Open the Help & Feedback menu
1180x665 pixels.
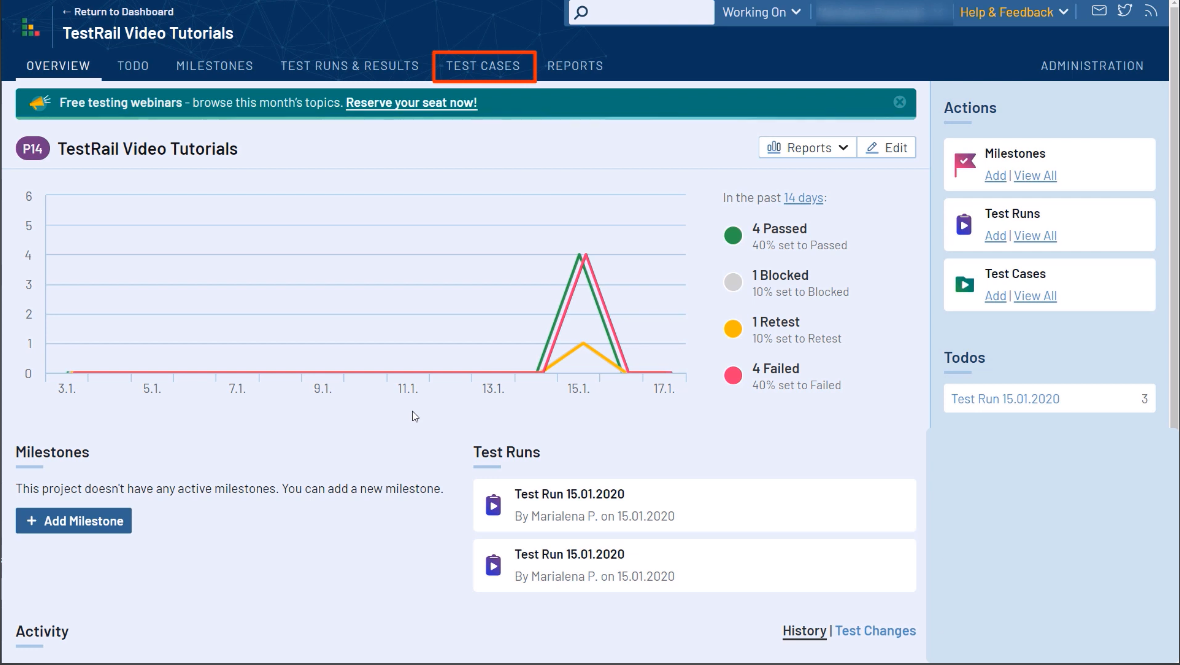1013,12
